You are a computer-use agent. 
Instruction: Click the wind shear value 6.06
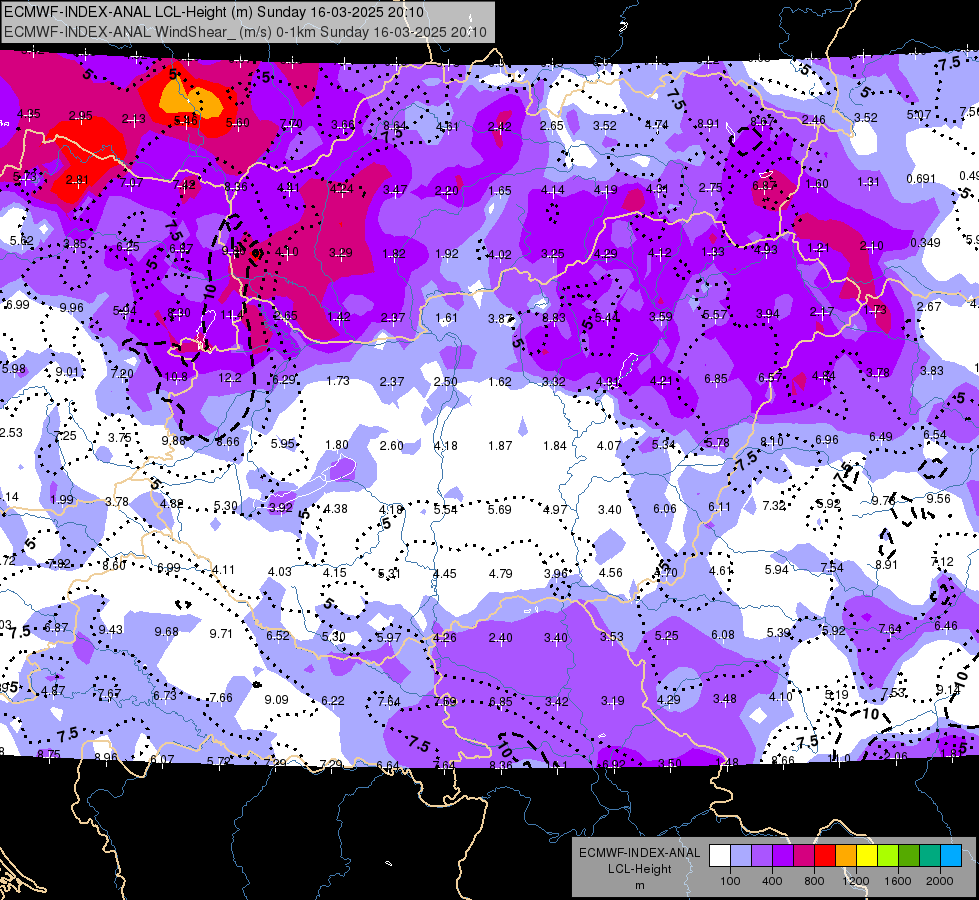click(x=664, y=508)
